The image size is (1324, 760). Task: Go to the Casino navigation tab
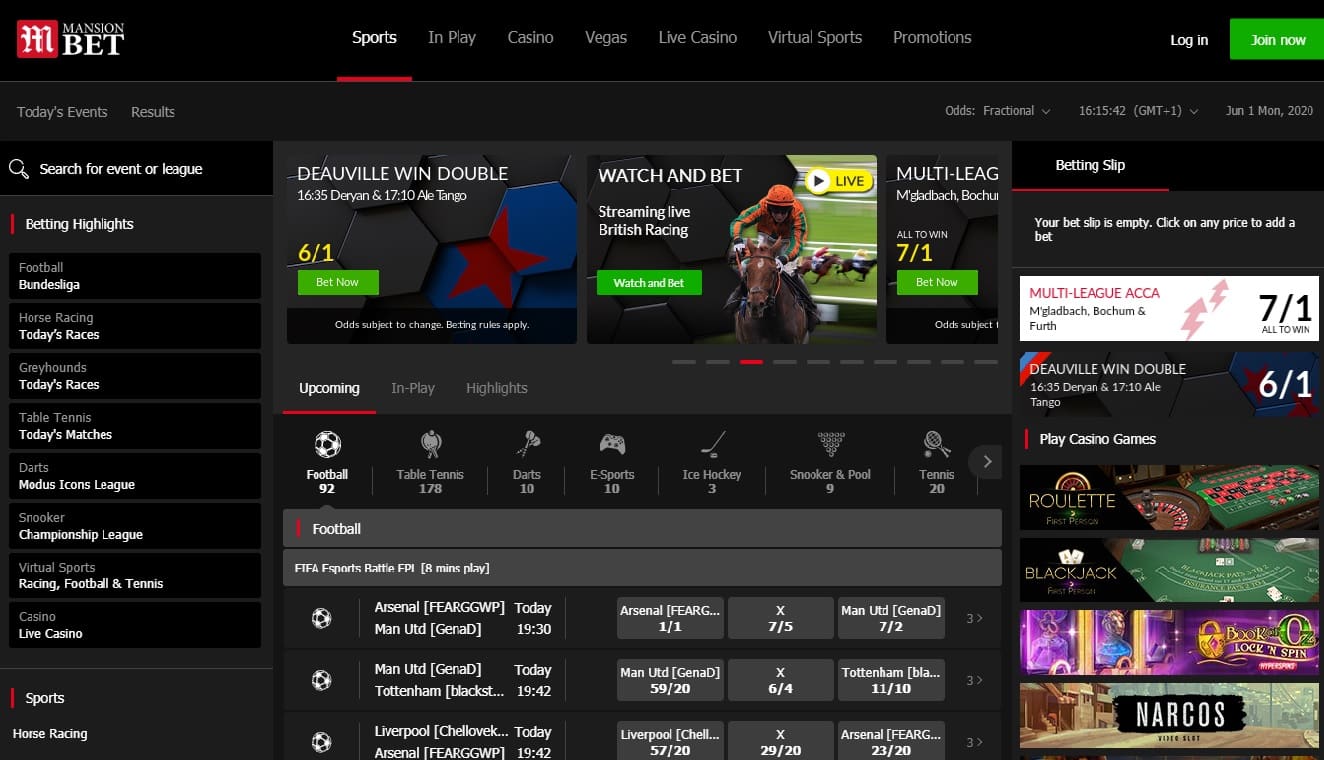[530, 38]
